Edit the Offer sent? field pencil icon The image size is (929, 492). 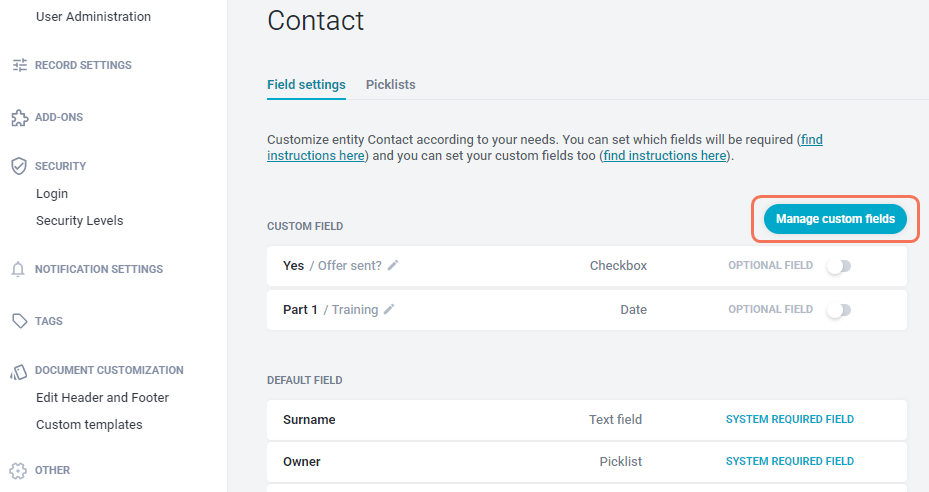[x=393, y=266]
